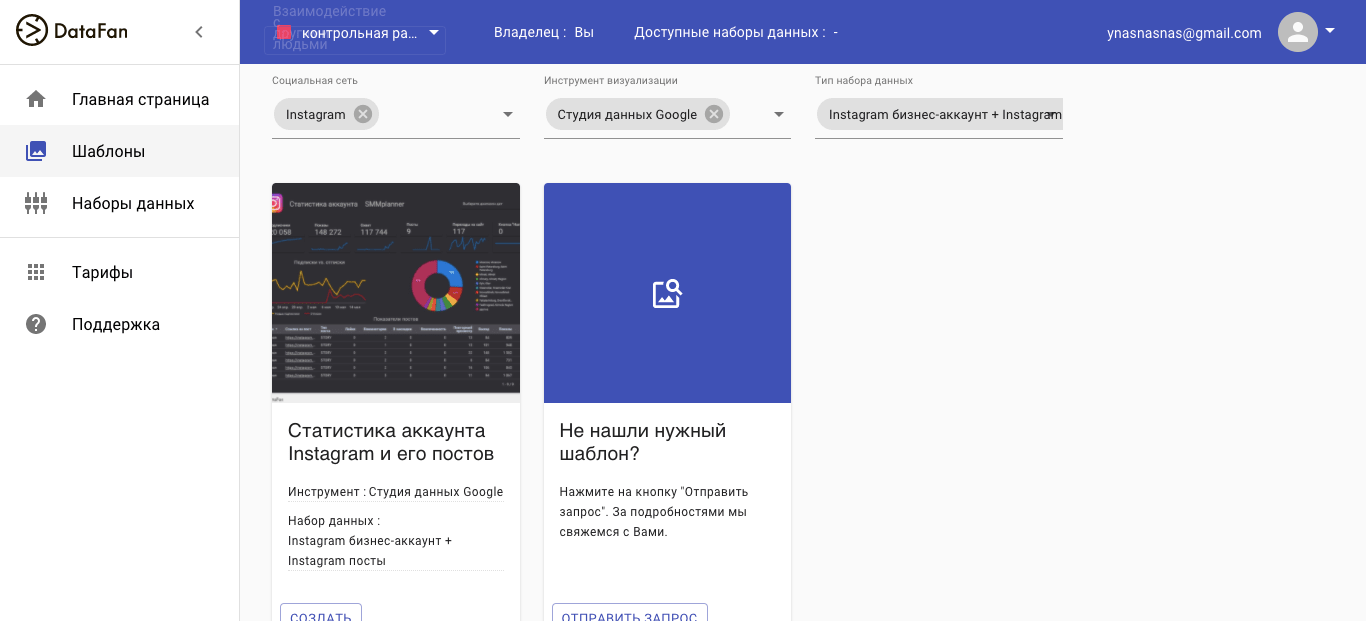Click the home icon beside Главная страница
The image size is (1366, 621).
pos(36,99)
